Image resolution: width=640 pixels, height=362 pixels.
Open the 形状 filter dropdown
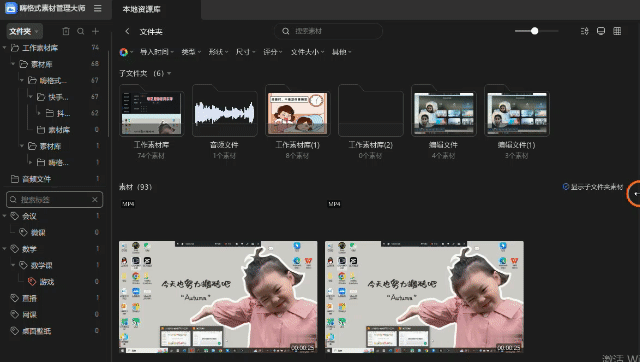[x=218, y=52]
